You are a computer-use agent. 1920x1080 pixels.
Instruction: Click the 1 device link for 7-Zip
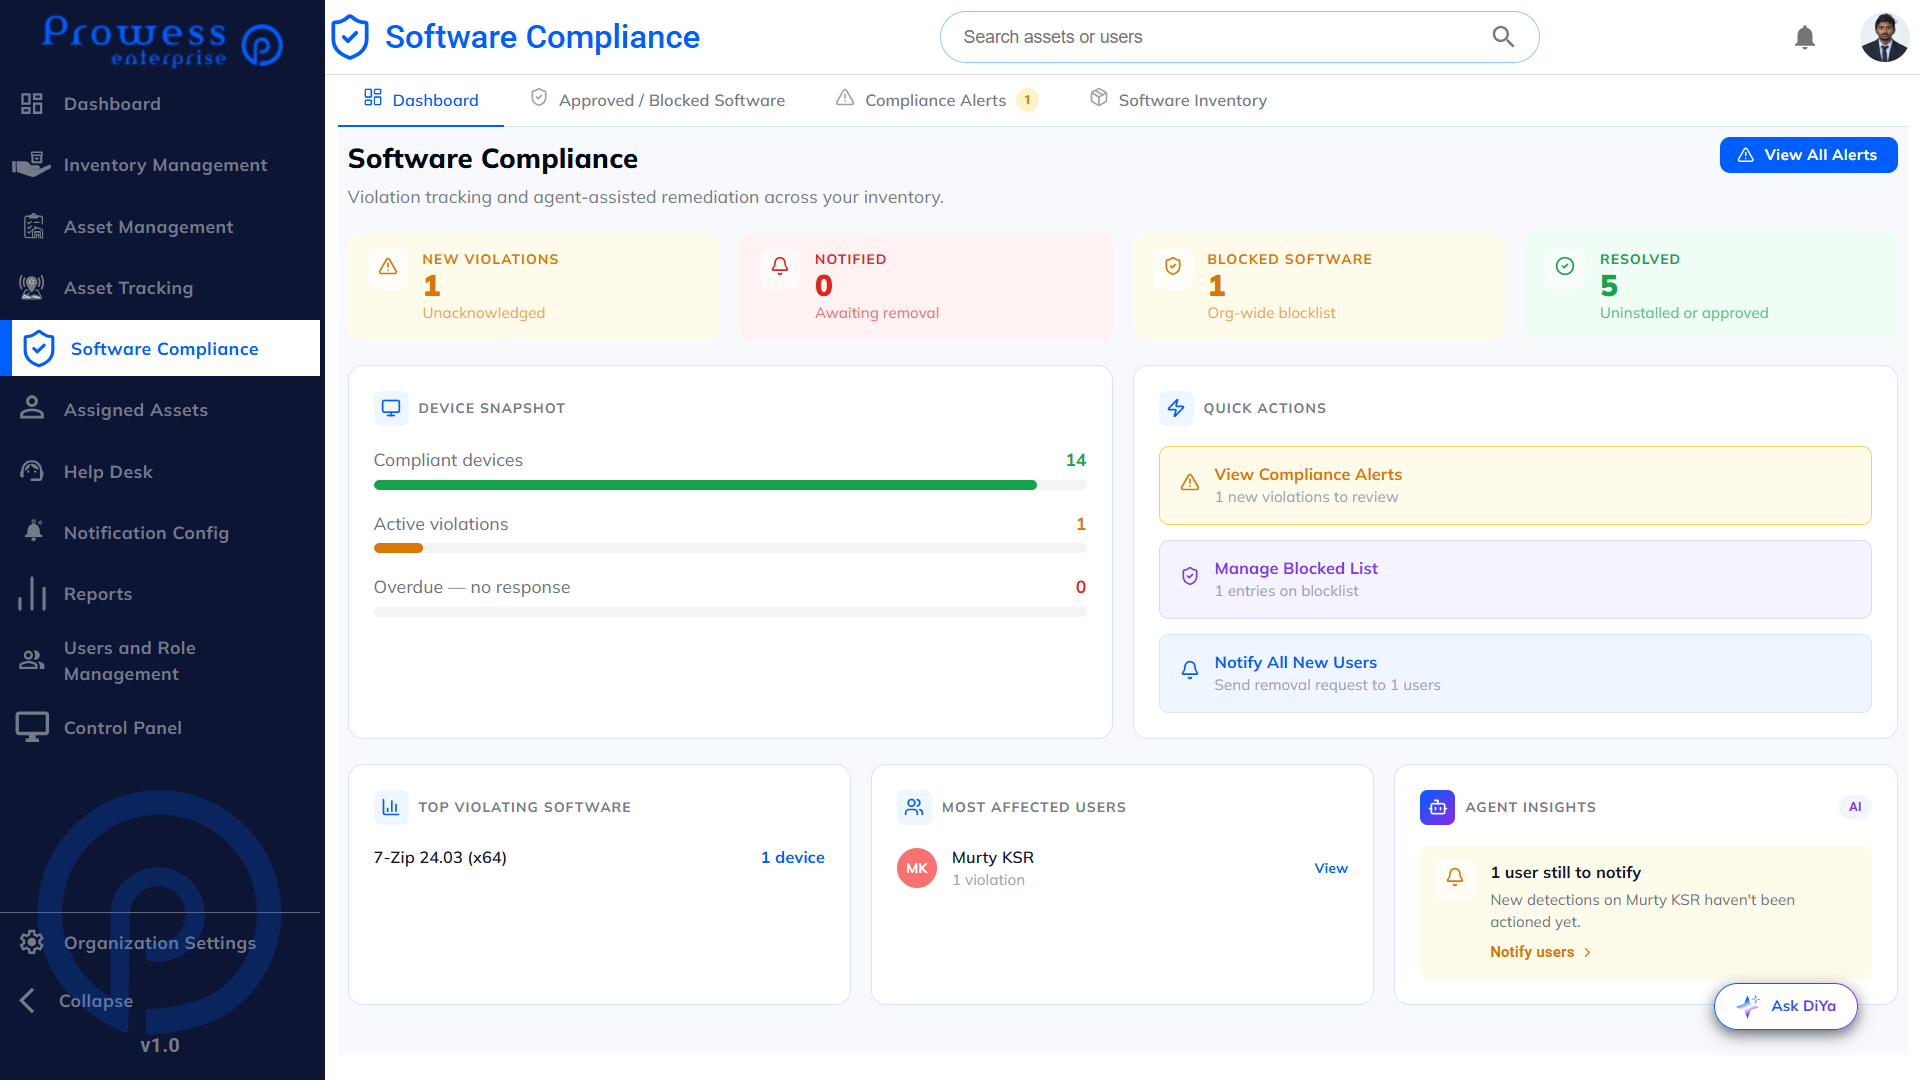point(792,858)
